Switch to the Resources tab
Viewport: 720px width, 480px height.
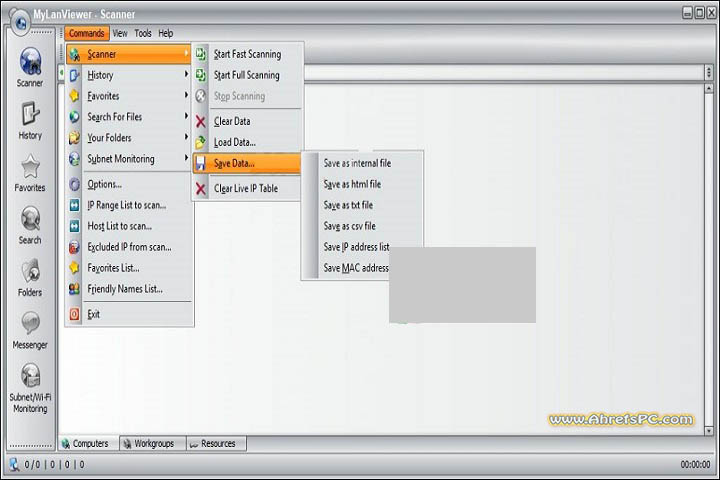[216, 444]
